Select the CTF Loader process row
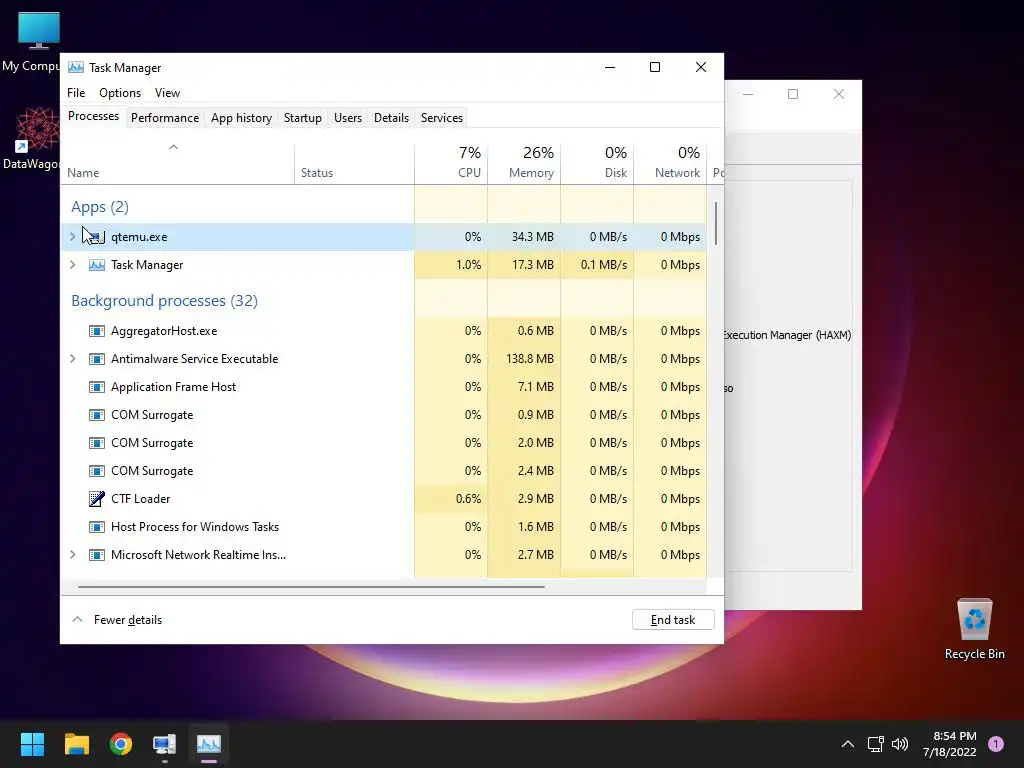The image size is (1024, 768). tap(384, 499)
